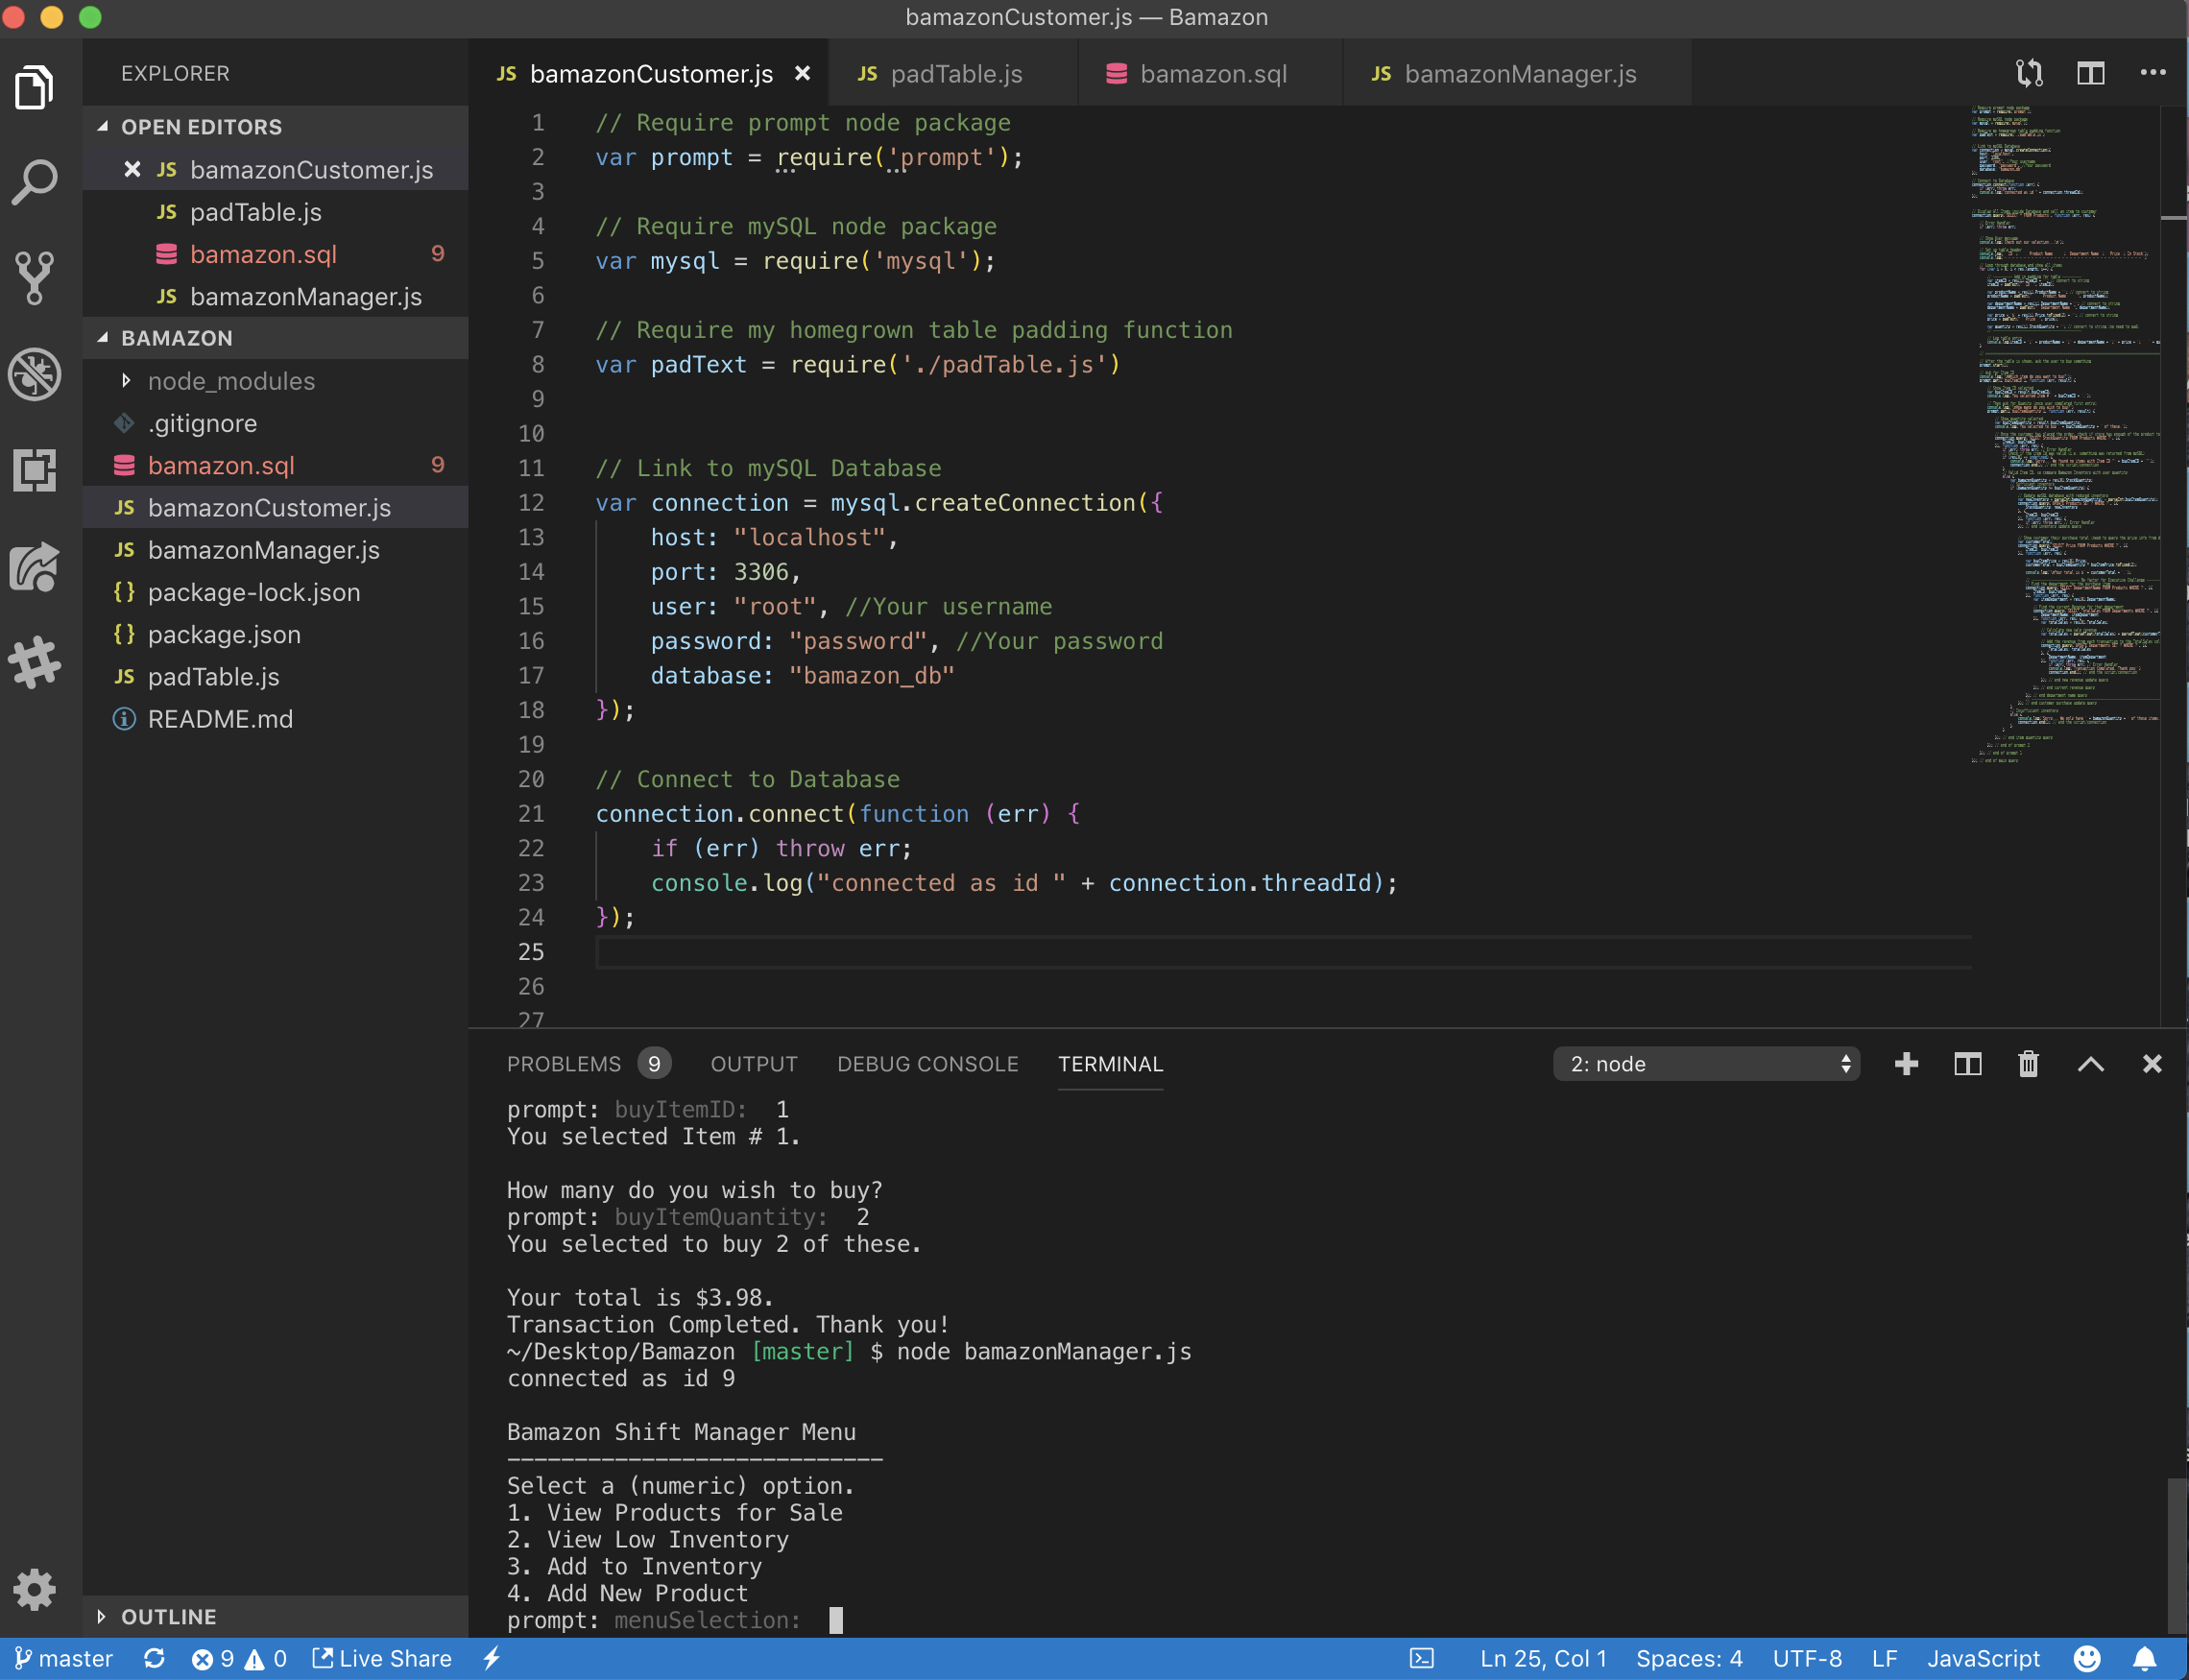Switch to the PROBLEMS panel tab

pyautogui.click(x=564, y=1064)
